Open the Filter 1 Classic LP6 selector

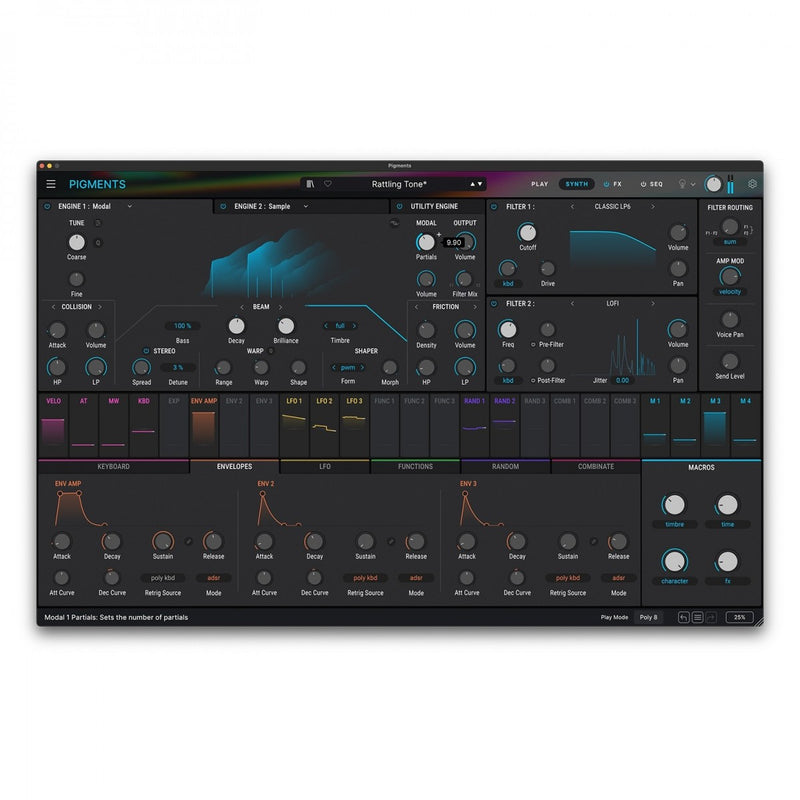click(x=612, y=208)
